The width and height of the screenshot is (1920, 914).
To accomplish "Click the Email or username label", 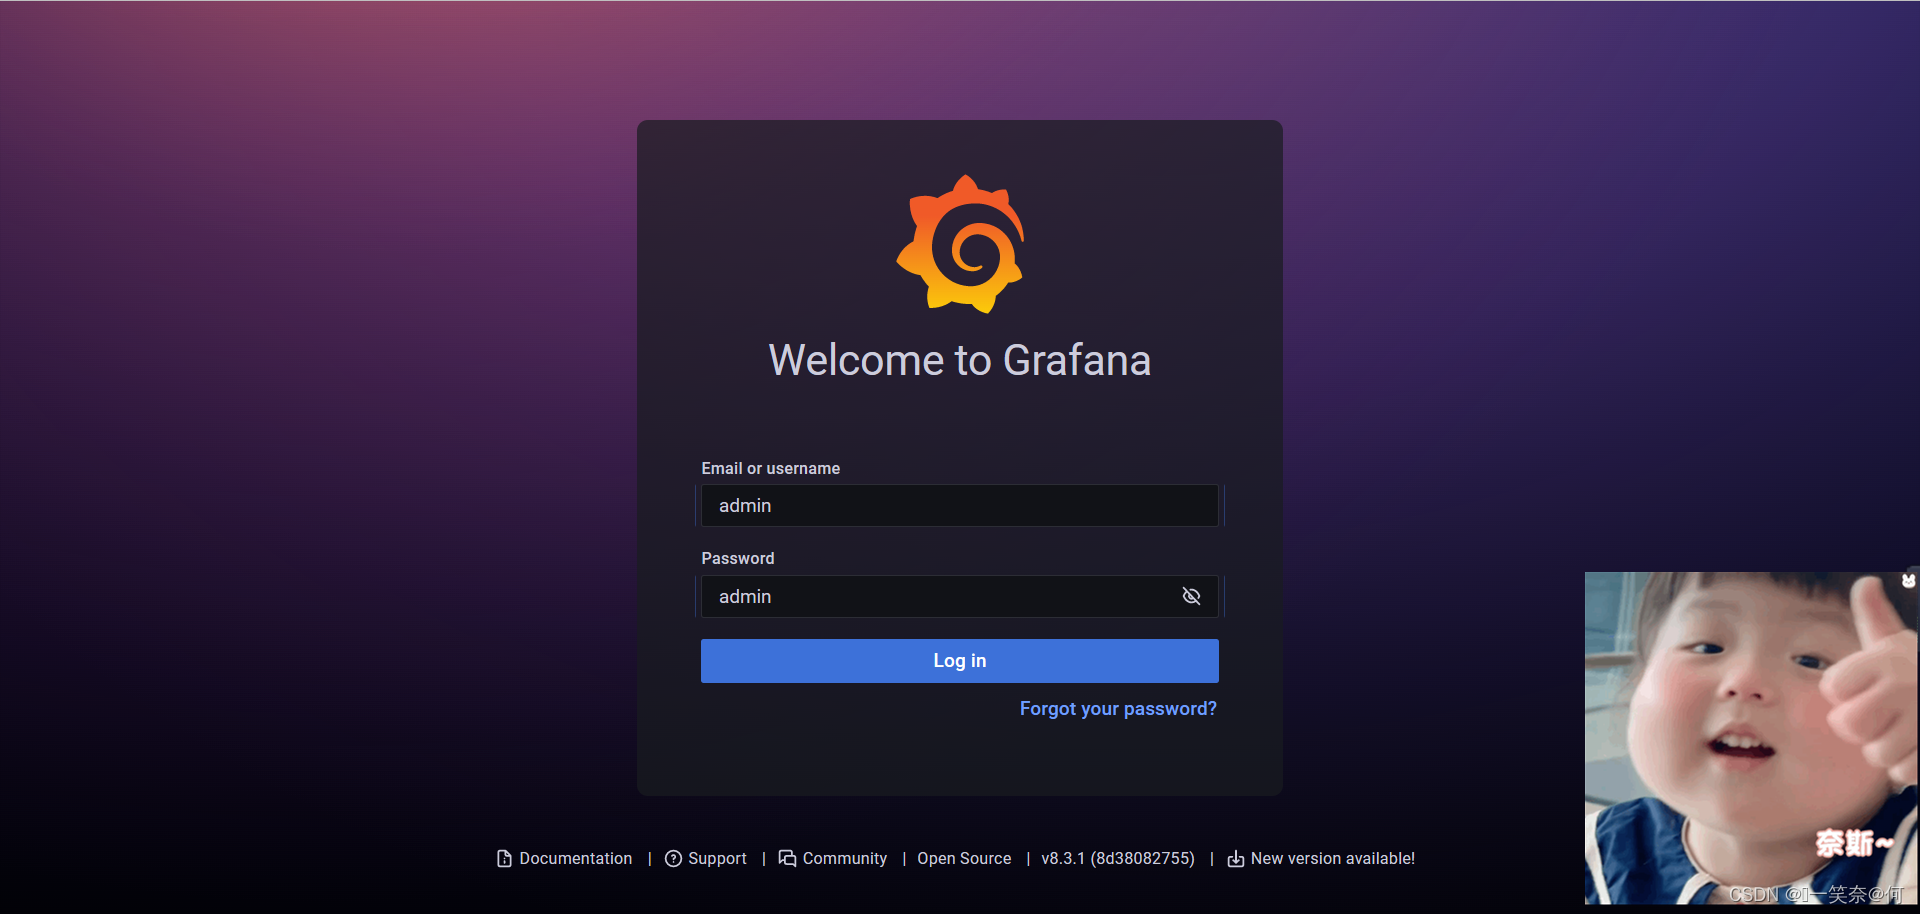I will (771, 469).
